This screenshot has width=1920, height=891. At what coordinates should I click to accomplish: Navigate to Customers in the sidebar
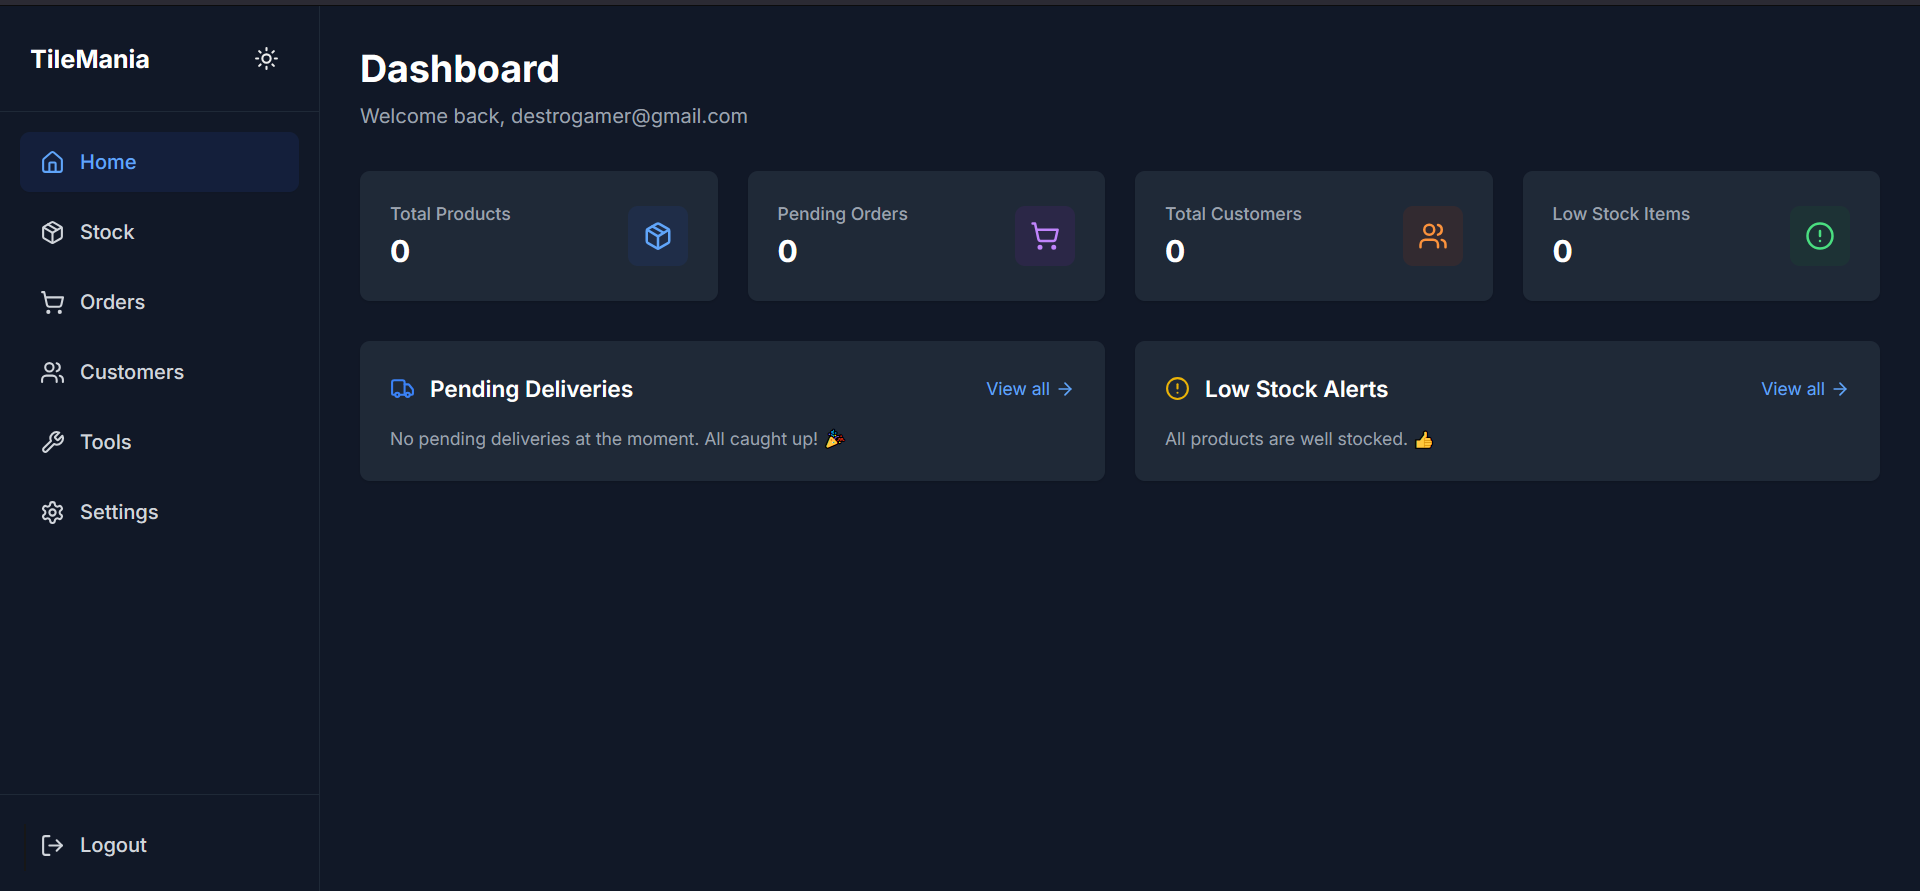tap(131, 372)
